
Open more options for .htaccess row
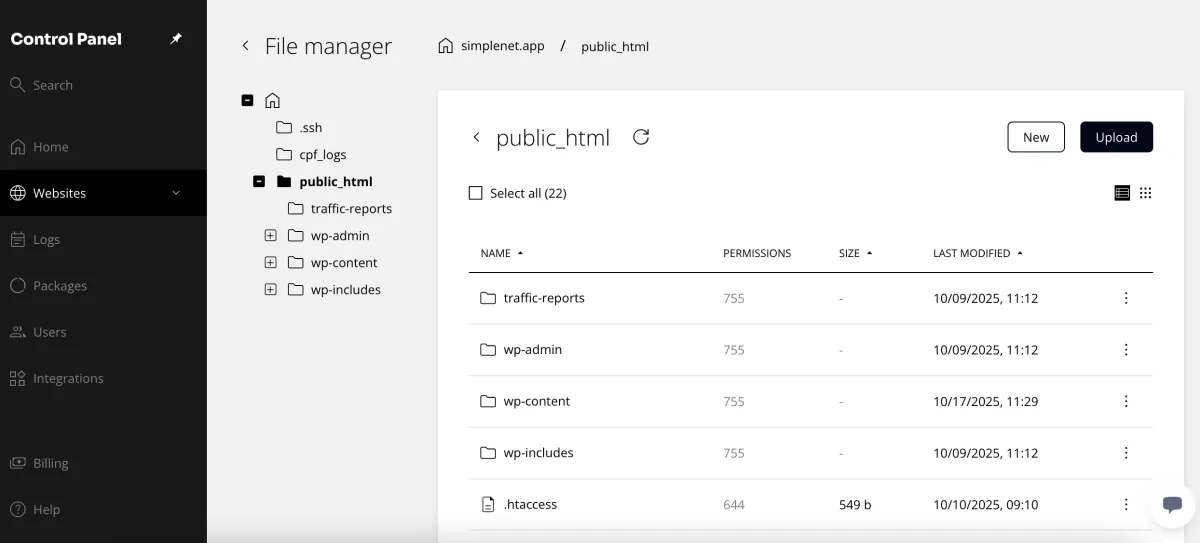pyautogui.click(x=1126, y=505)
